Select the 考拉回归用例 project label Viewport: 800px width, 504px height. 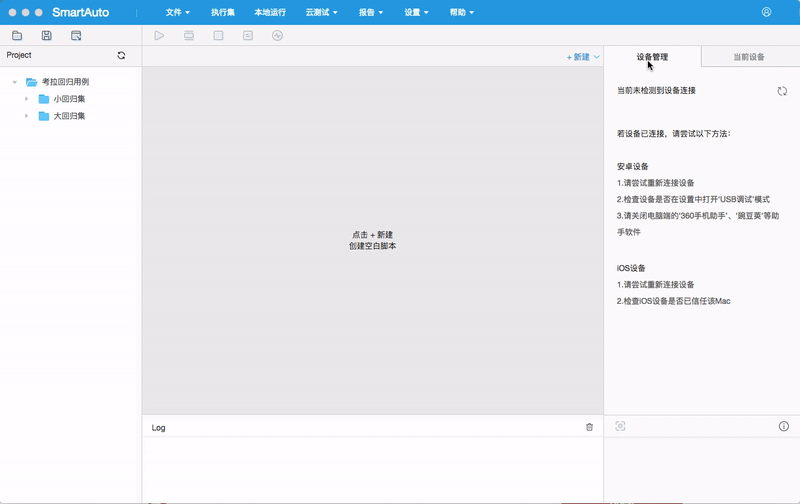pos(65,82)
